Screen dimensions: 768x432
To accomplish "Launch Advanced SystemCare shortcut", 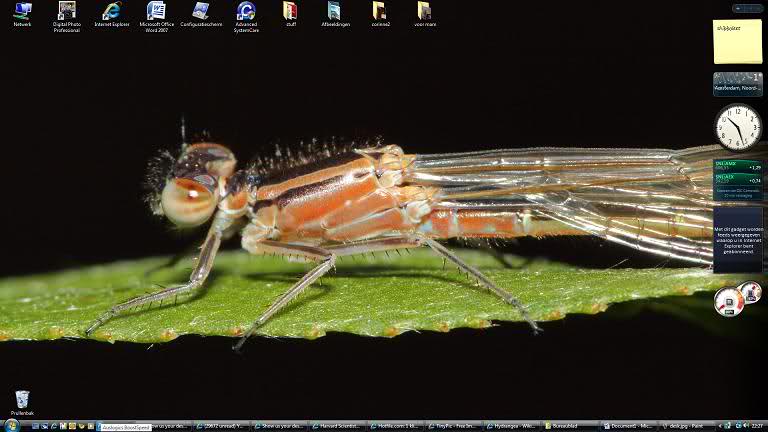I will (246, 17).
